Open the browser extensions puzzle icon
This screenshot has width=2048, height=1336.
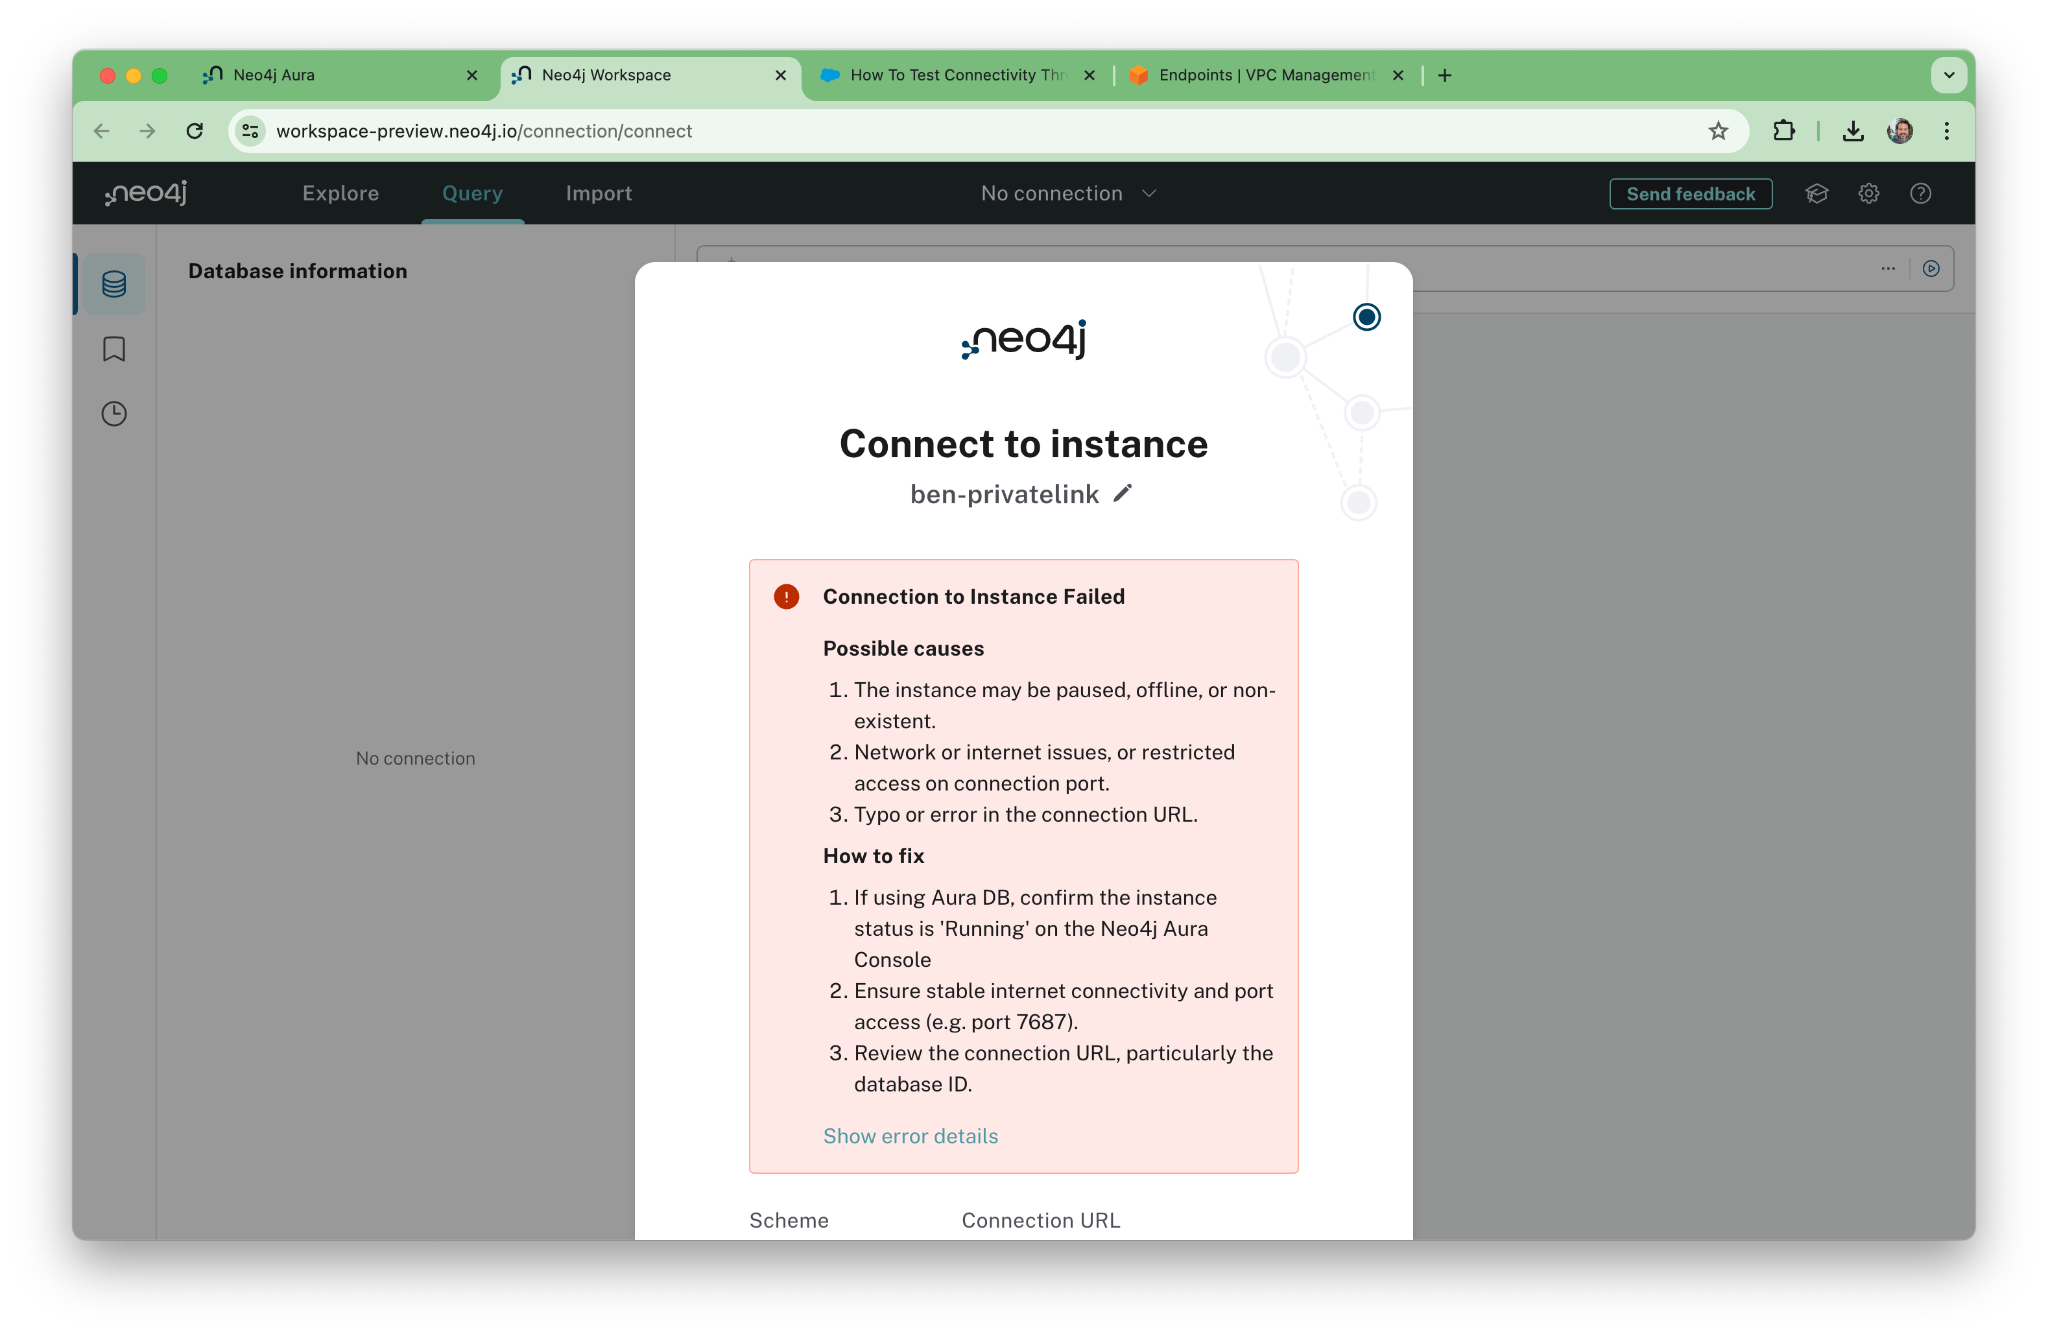pos(1784,131)
